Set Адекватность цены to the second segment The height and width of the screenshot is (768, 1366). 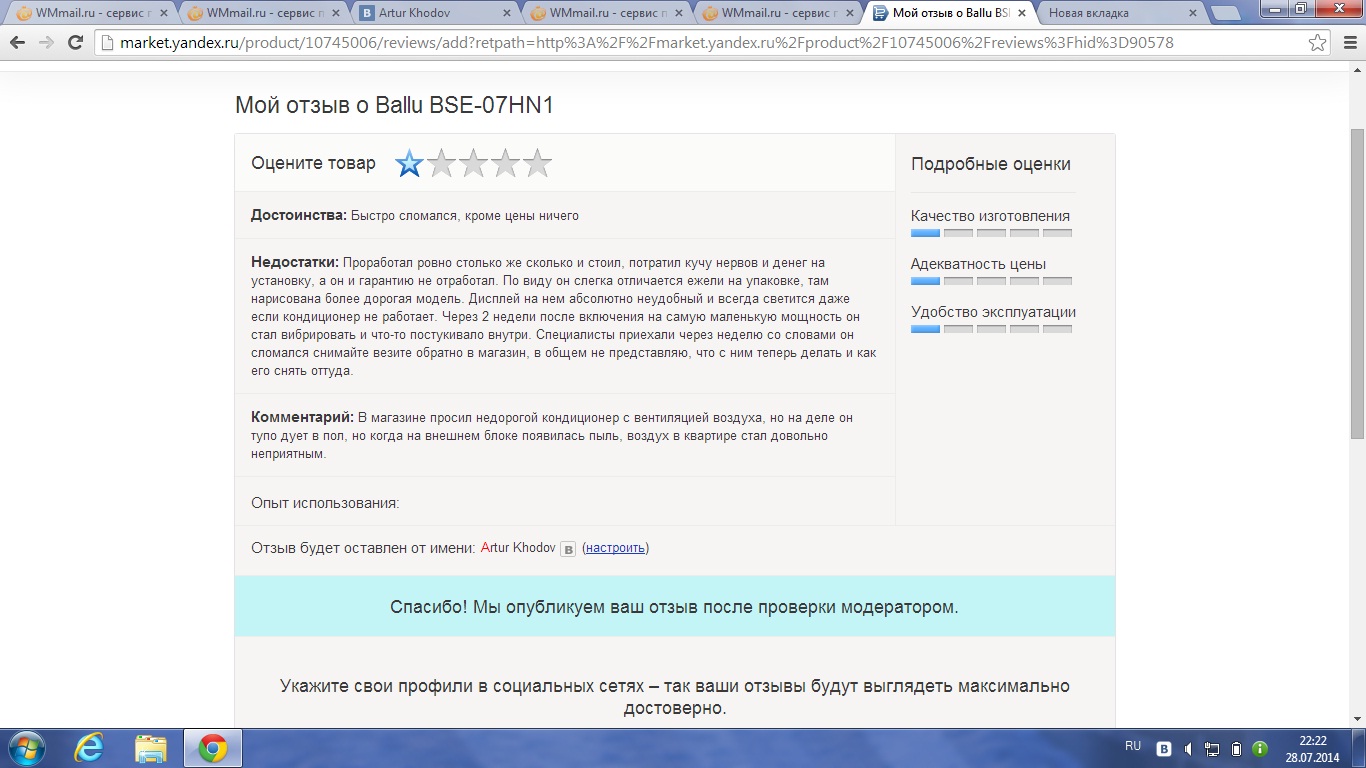(x=958, y=281)
